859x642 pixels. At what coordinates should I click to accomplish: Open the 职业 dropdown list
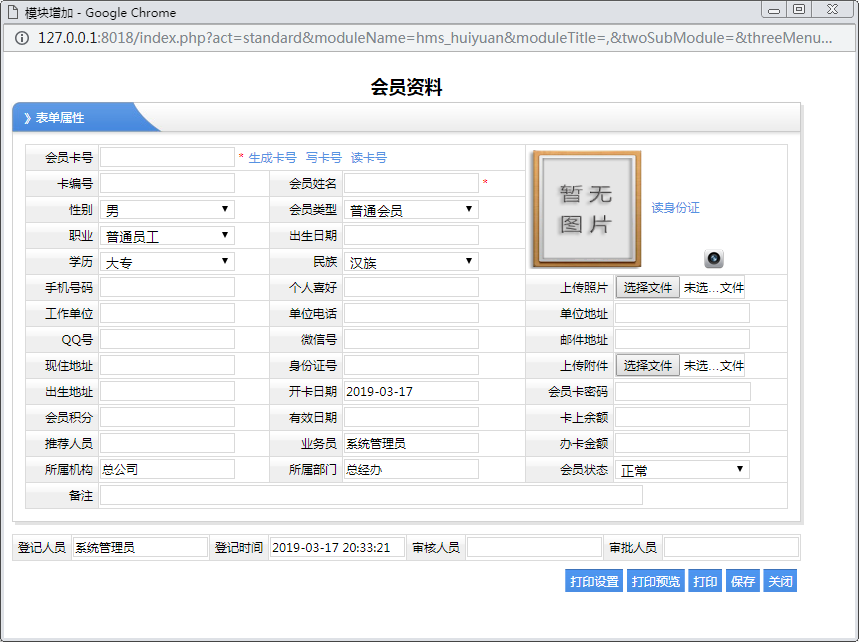167,236
